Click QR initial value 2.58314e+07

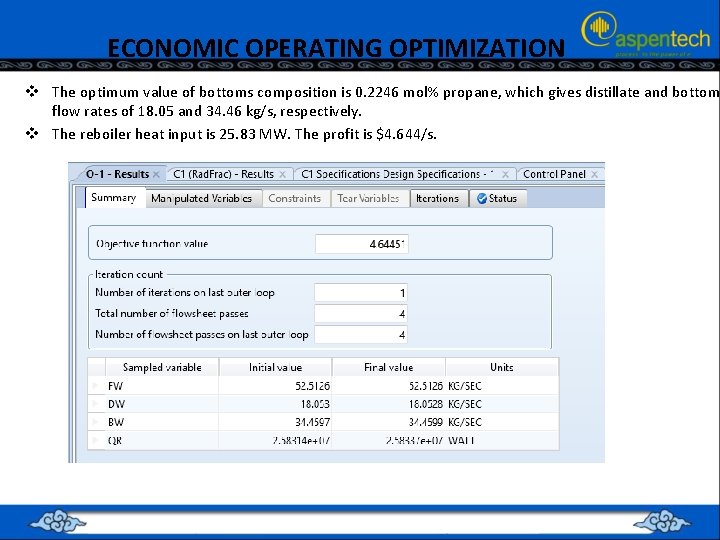coord(276,440)
